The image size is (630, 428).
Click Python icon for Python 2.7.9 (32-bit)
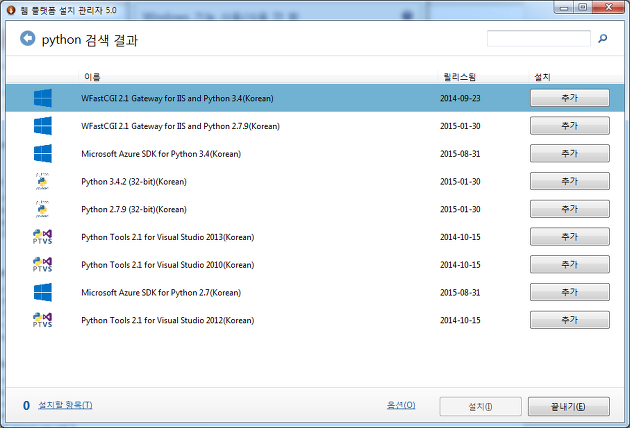point(42,209)
